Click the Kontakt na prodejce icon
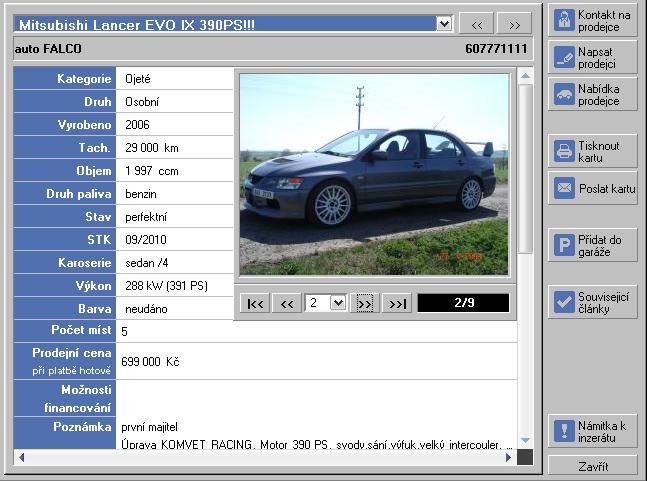 [x=564, y=20]
